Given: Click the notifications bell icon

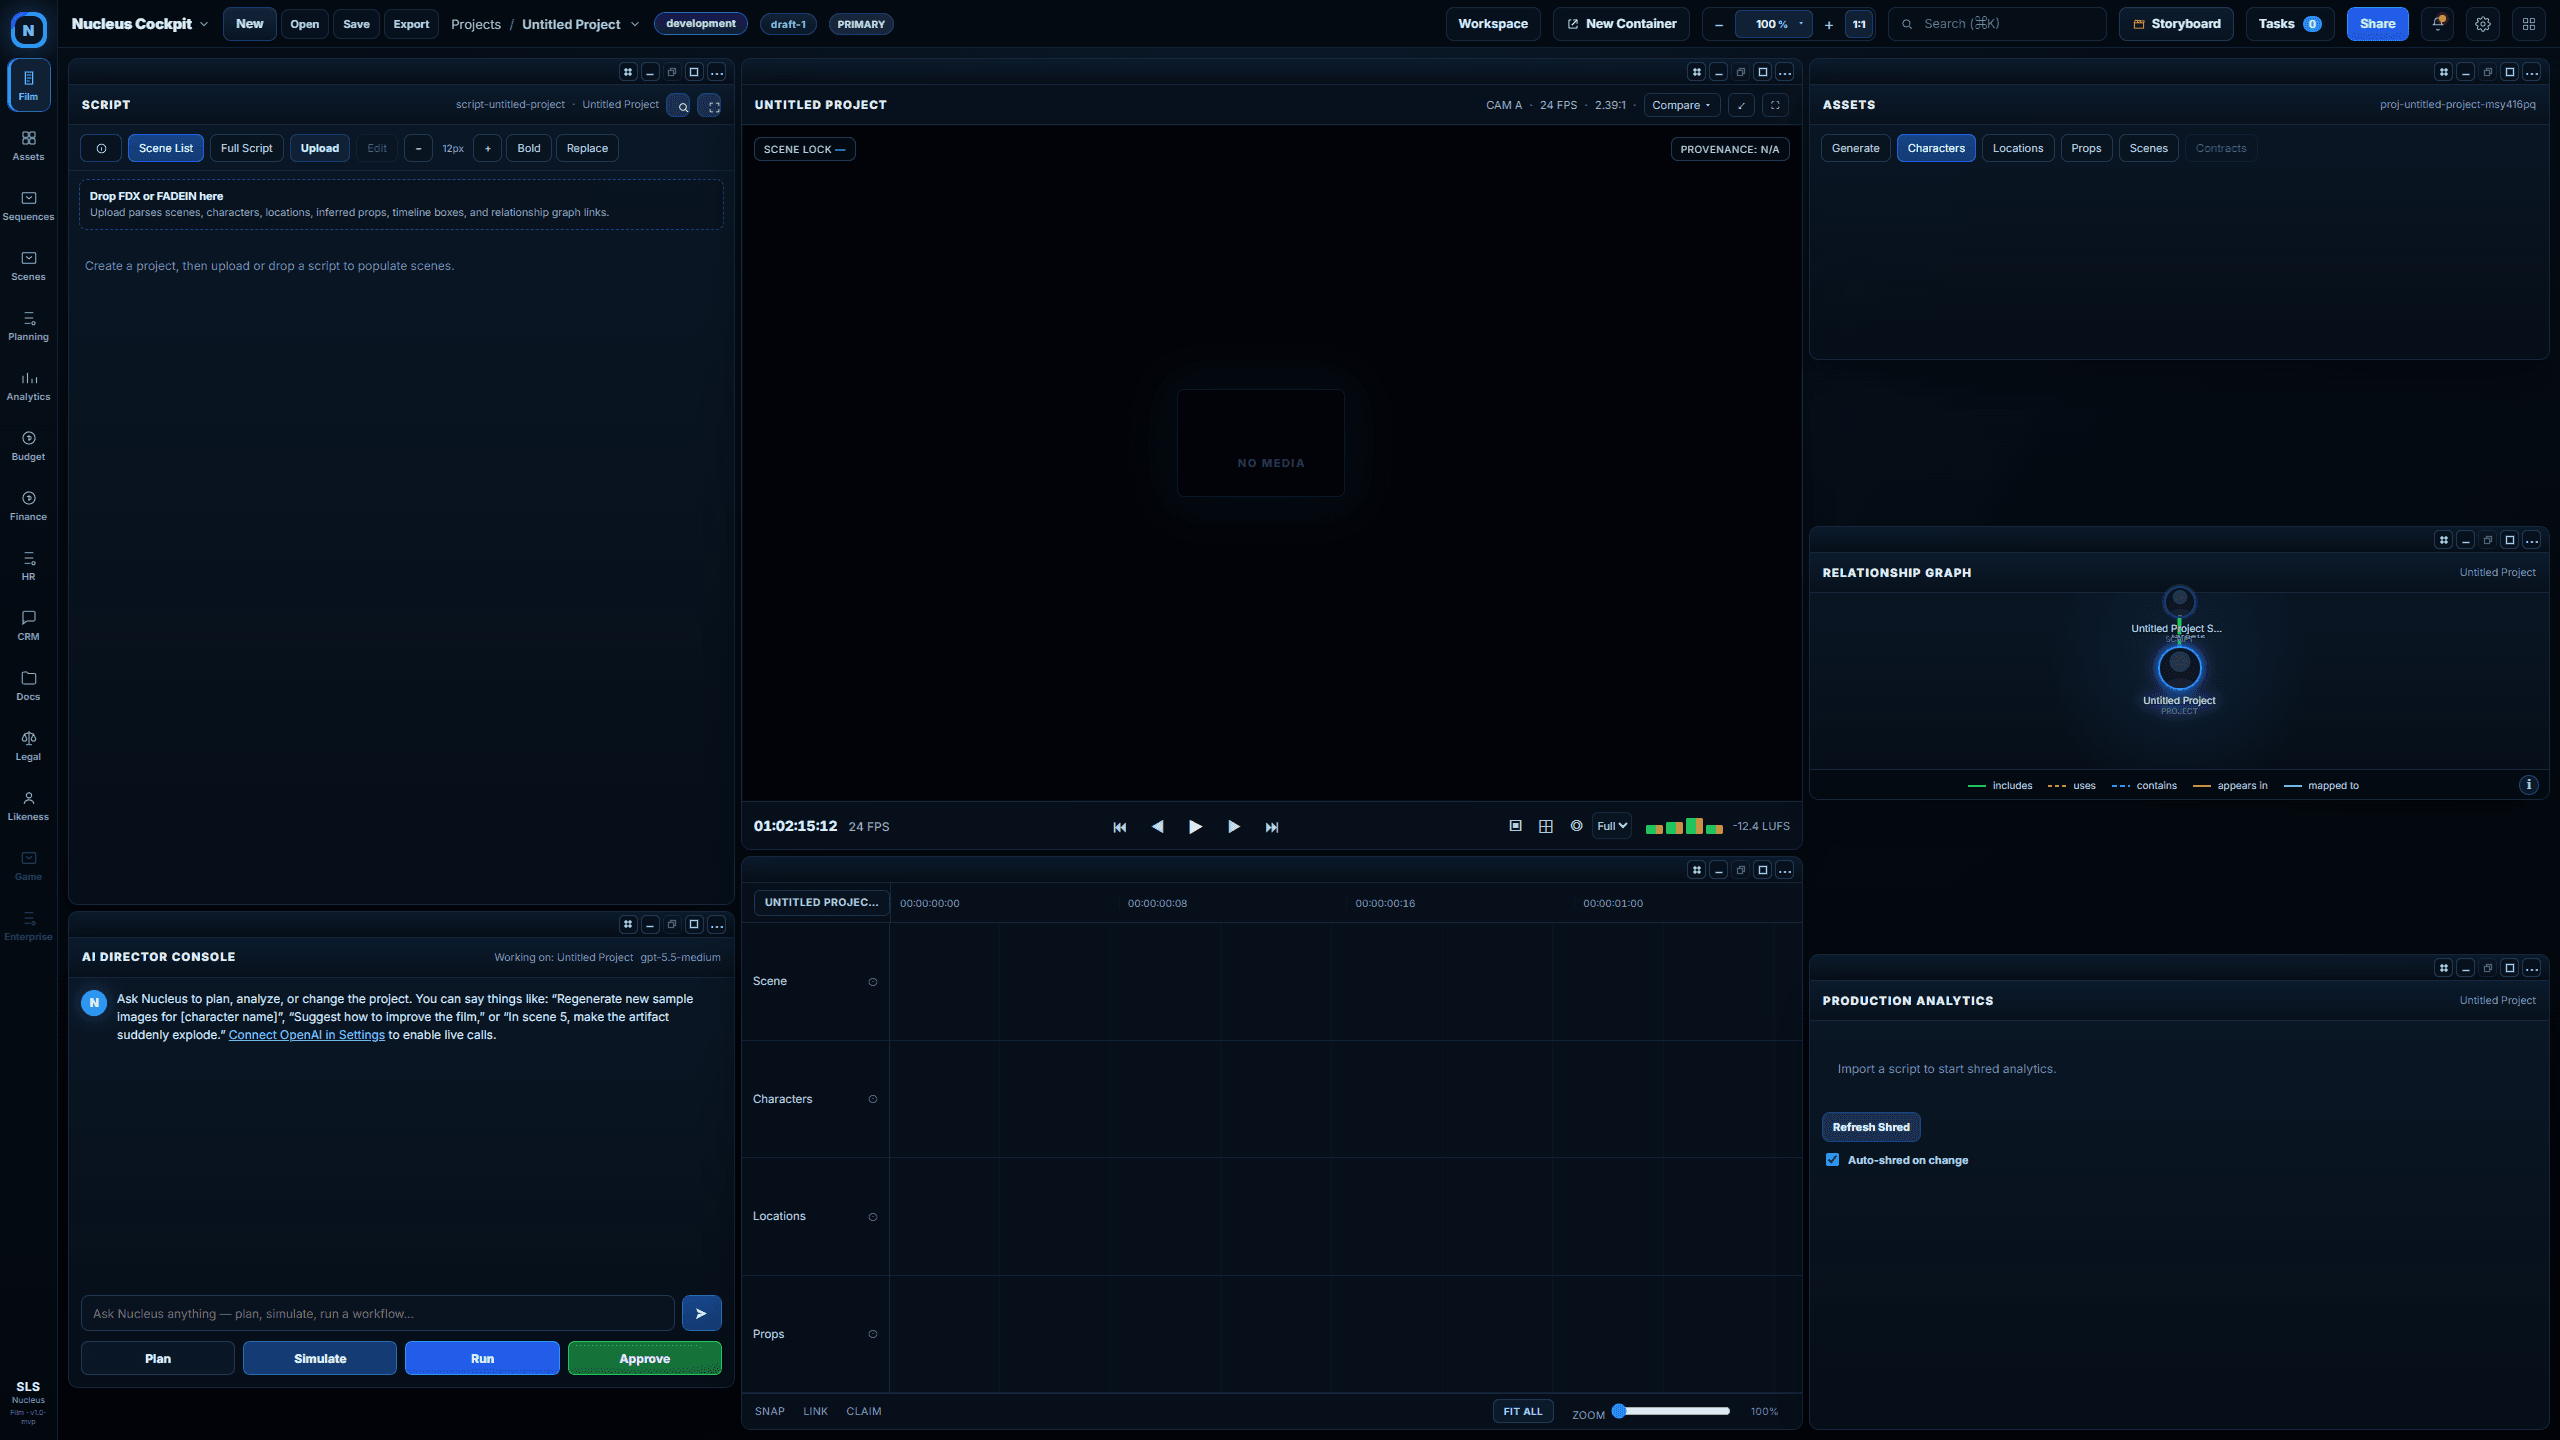Looking at the screenshot, I should point(2438,24).
